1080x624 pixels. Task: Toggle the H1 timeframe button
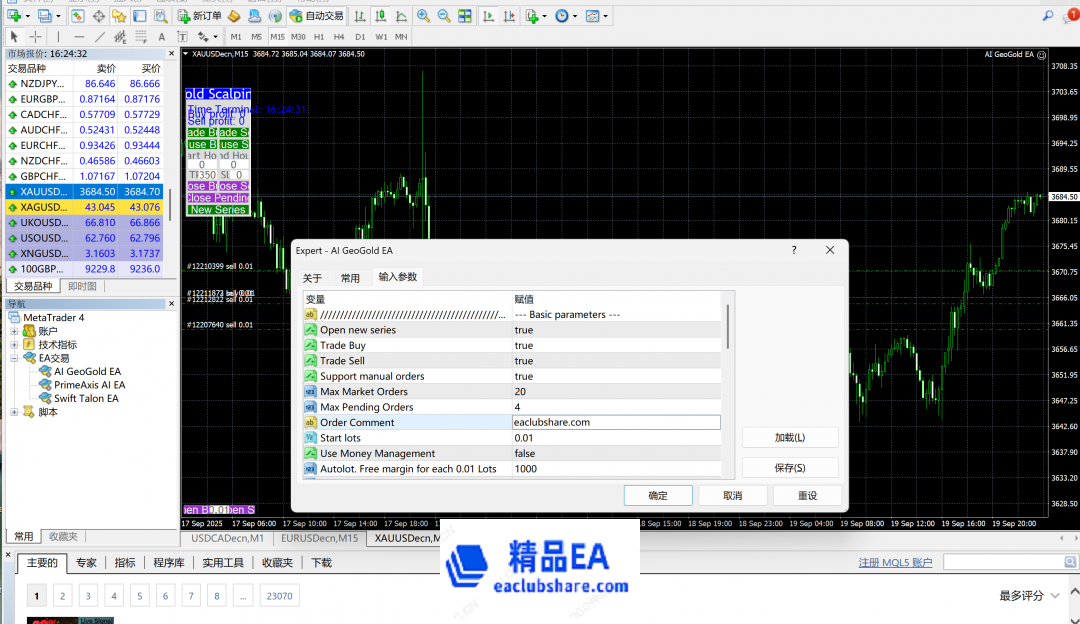pyautogui.click(x=319, y=37)
